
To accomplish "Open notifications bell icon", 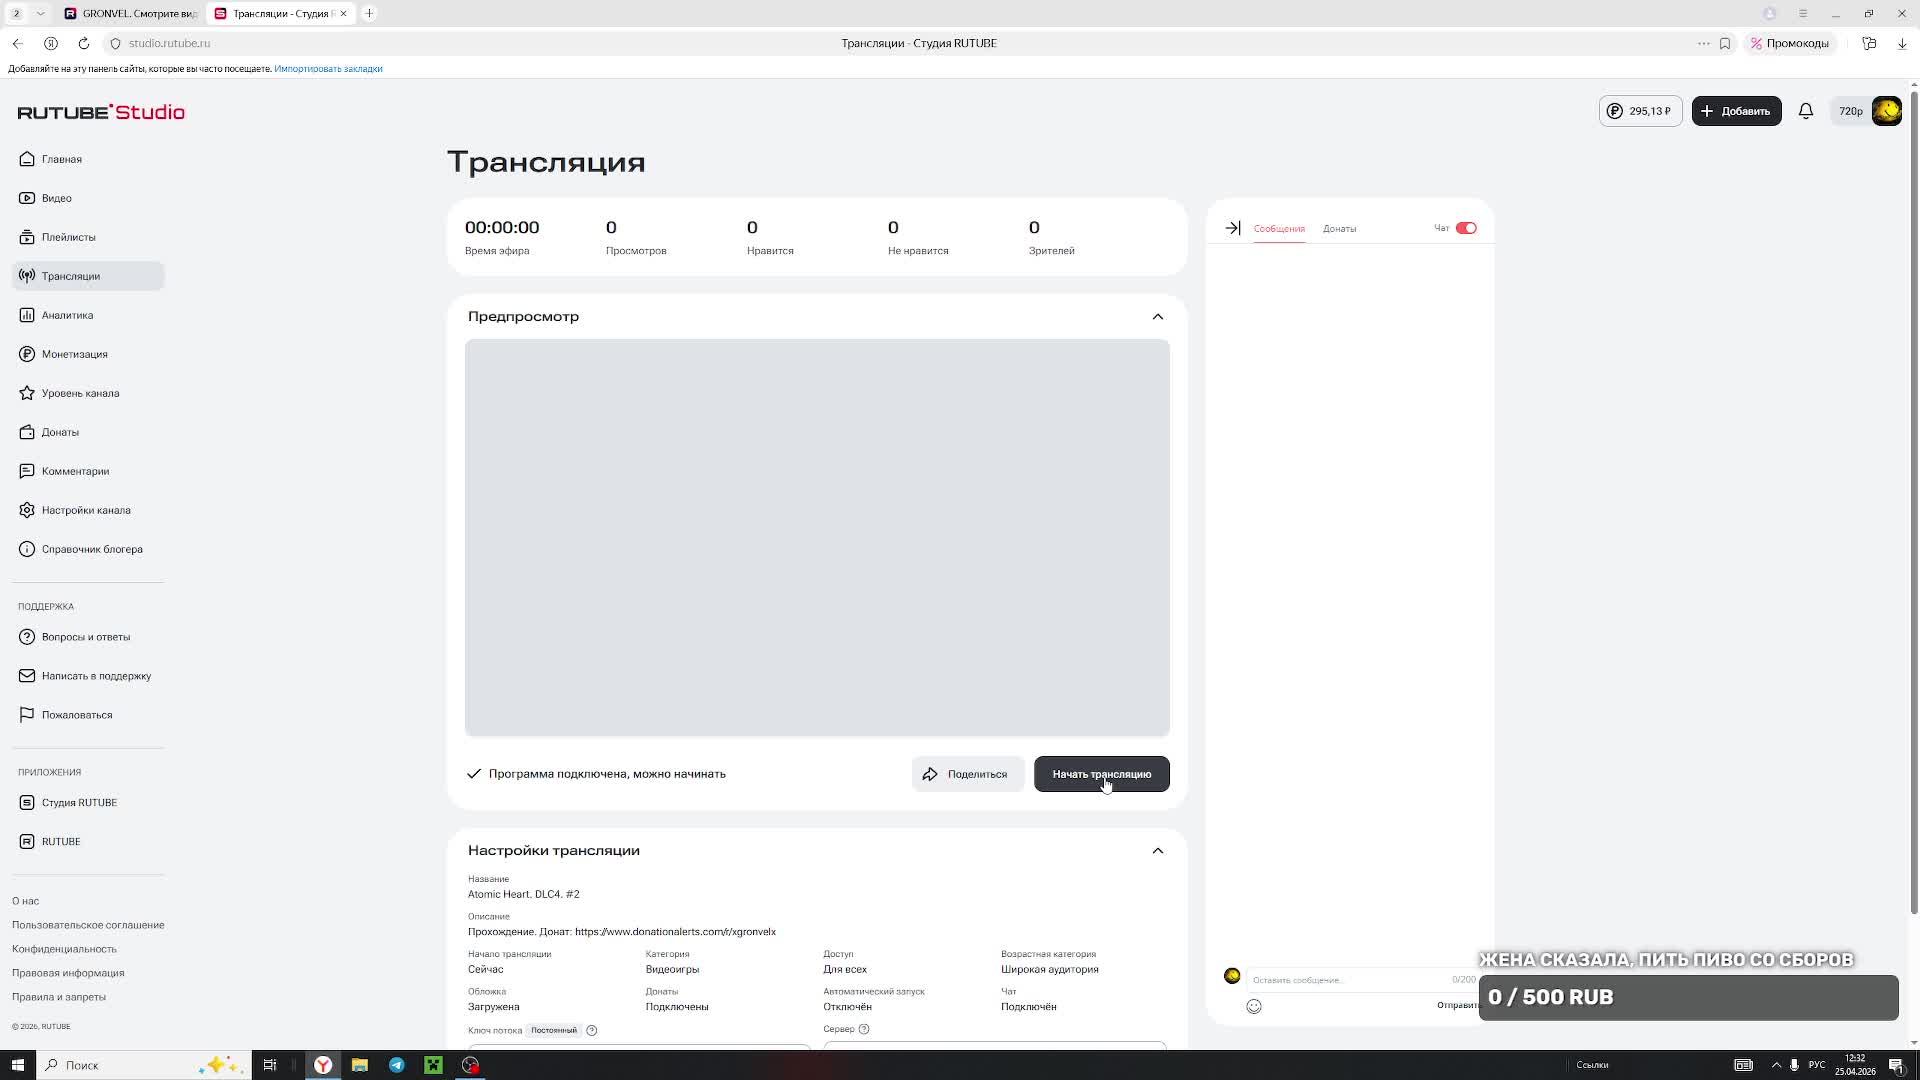I will click(1805, 111).
